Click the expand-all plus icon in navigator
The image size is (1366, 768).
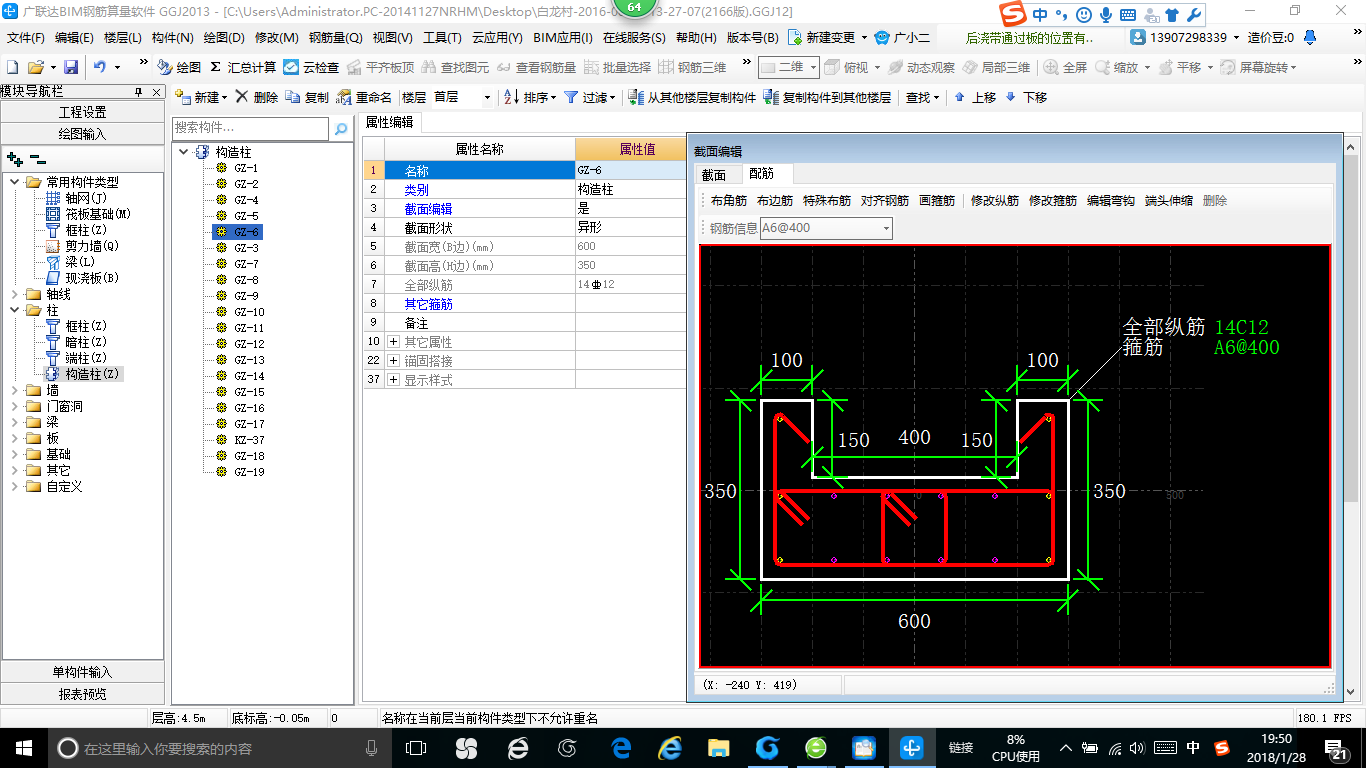coord(15,158)
